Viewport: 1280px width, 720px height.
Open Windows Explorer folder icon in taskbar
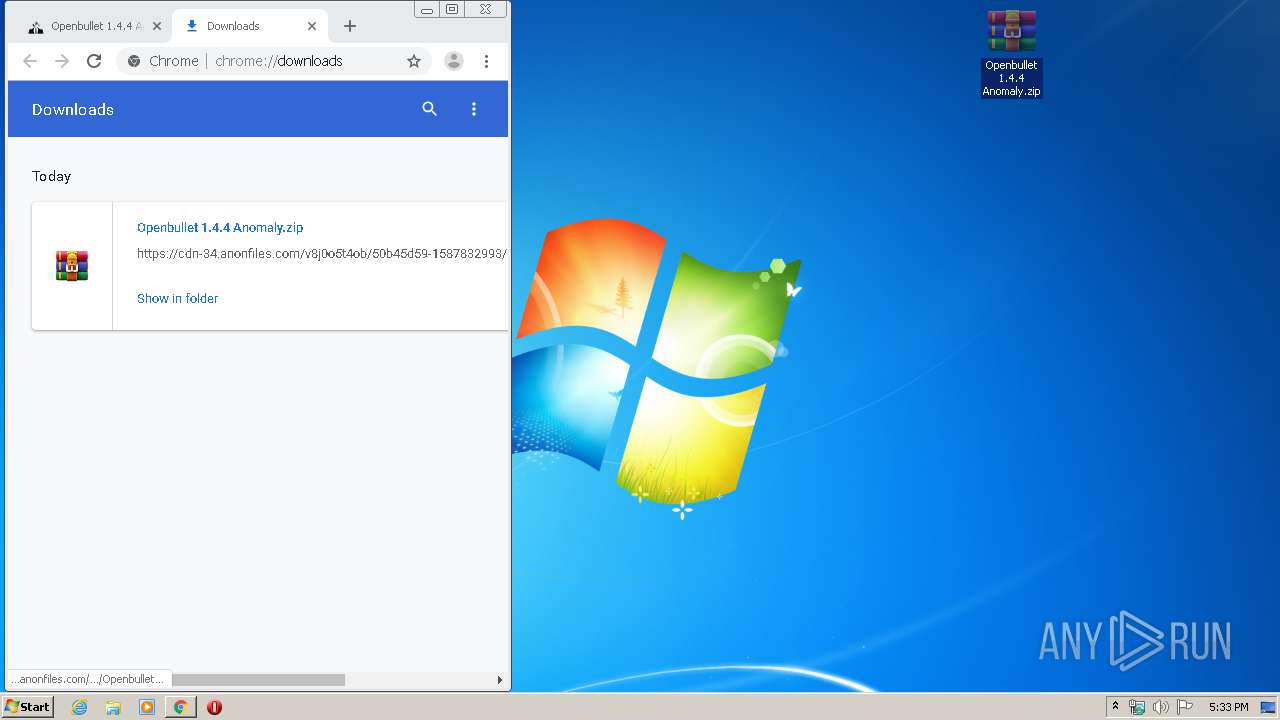(x=113, y=707)
